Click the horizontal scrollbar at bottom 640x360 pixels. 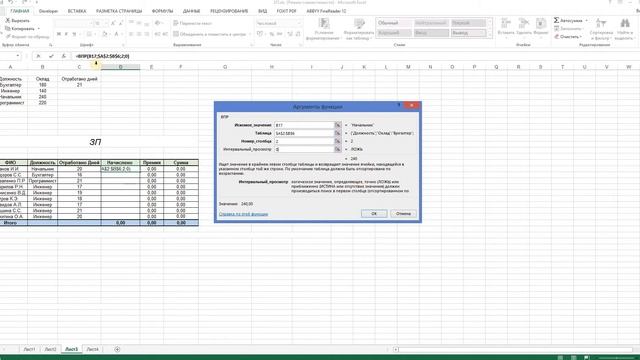516,349
